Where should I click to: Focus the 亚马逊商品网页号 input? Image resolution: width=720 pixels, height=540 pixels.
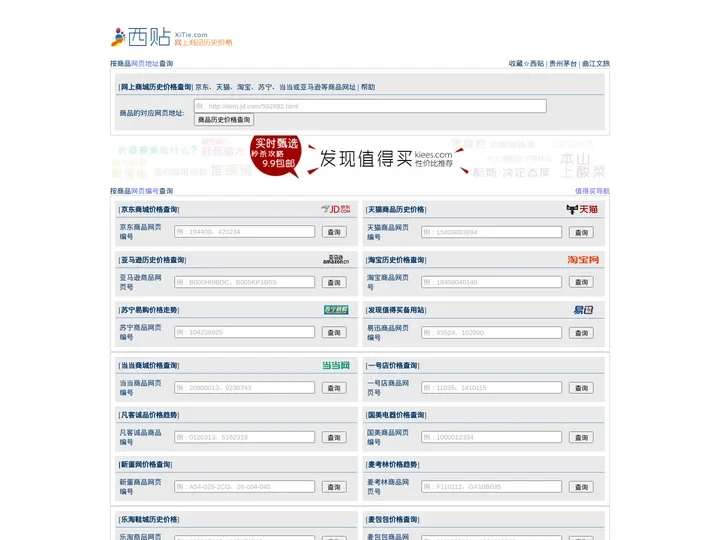[244, 282]
